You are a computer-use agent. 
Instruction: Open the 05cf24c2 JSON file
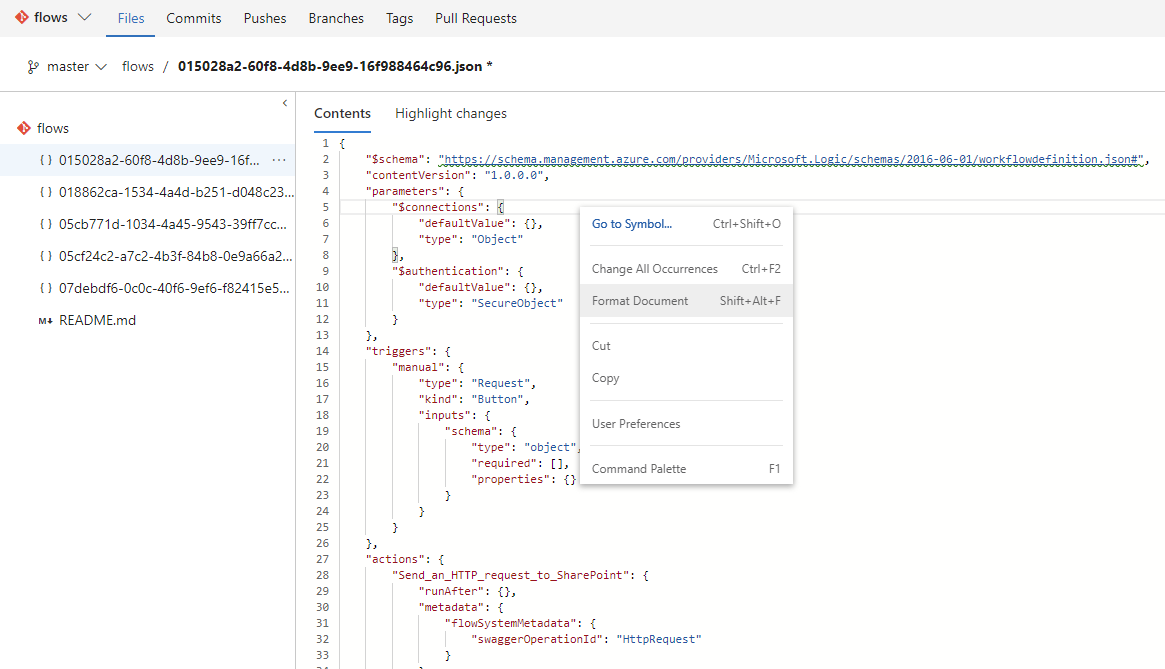click(176, 256)
